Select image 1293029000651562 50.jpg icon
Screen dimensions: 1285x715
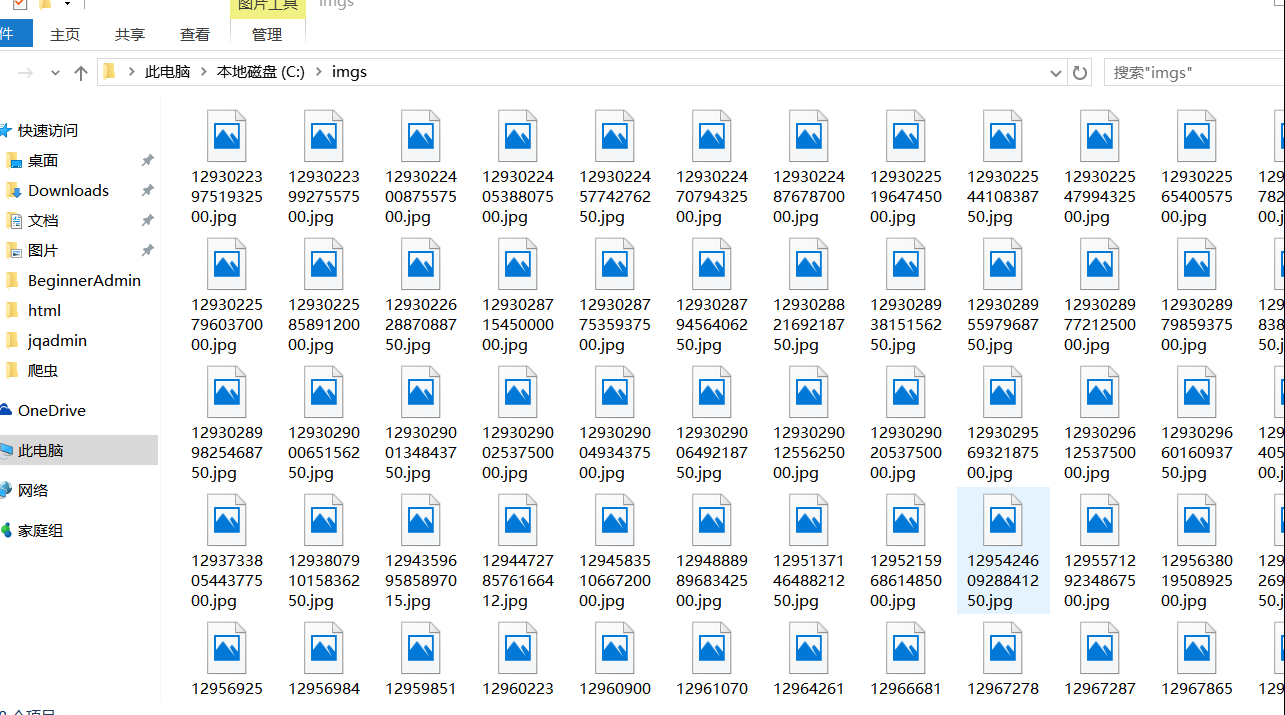coord(324,392)
